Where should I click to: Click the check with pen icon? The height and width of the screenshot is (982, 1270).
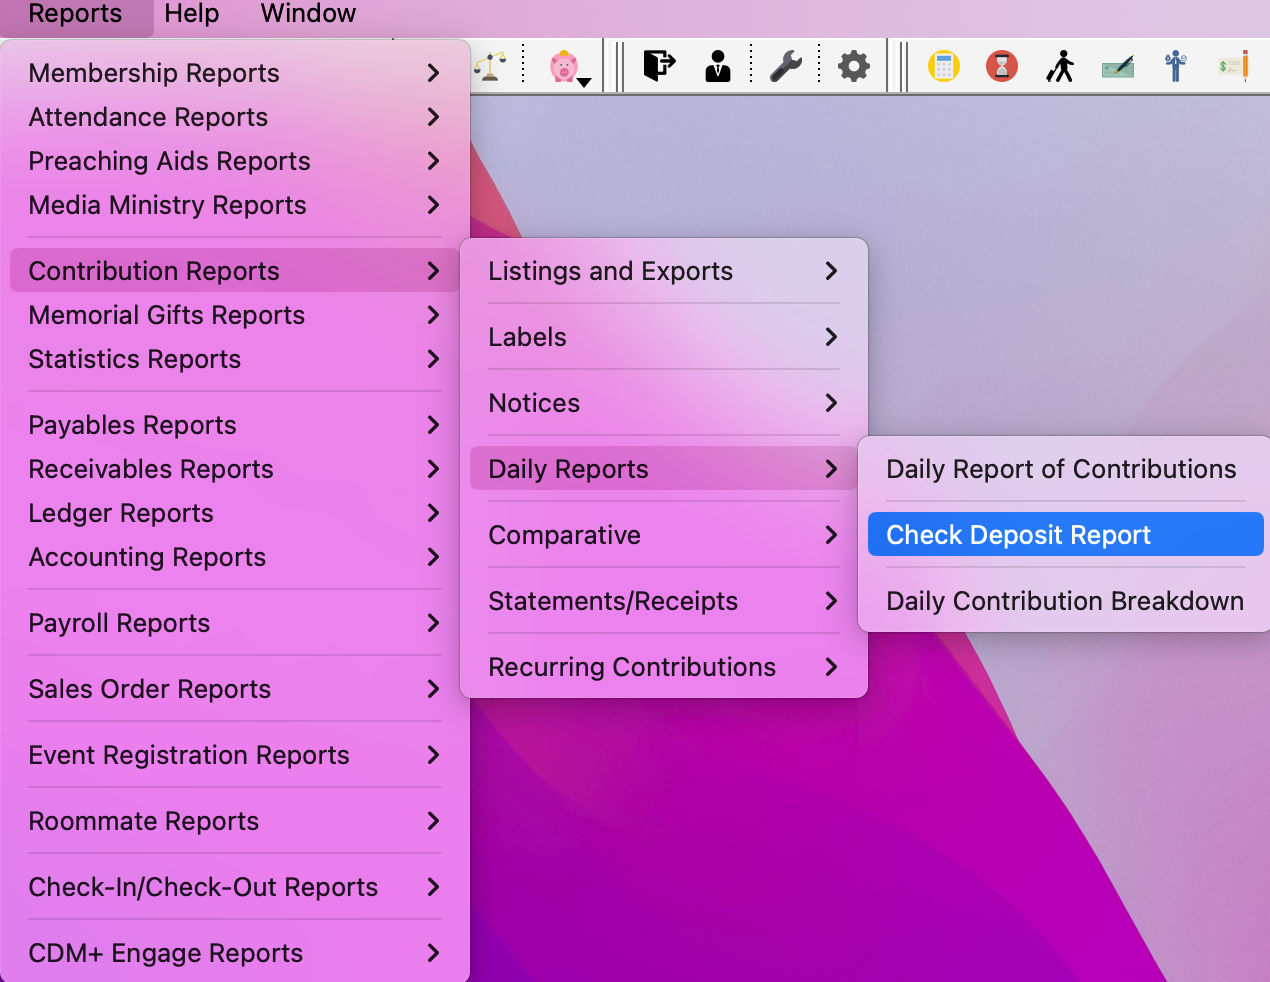(1118, 67)
